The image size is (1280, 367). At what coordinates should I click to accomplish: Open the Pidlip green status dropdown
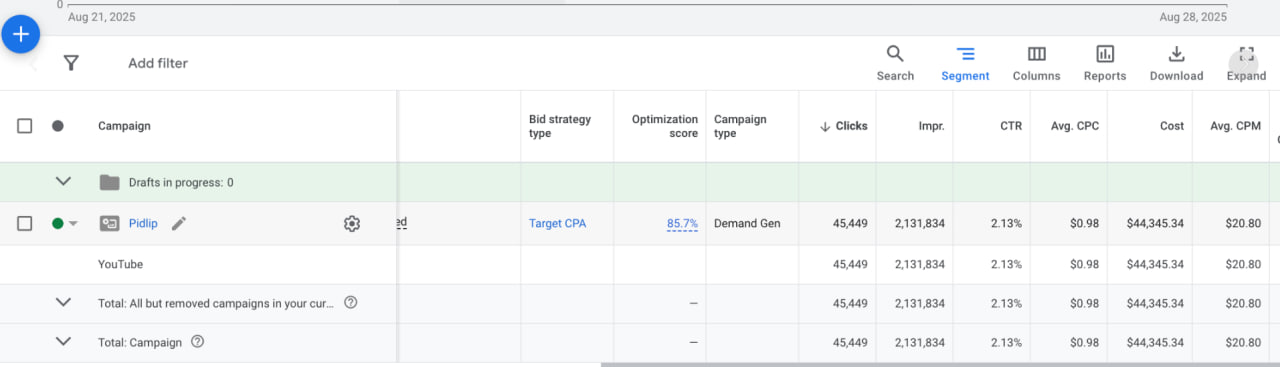65,224
